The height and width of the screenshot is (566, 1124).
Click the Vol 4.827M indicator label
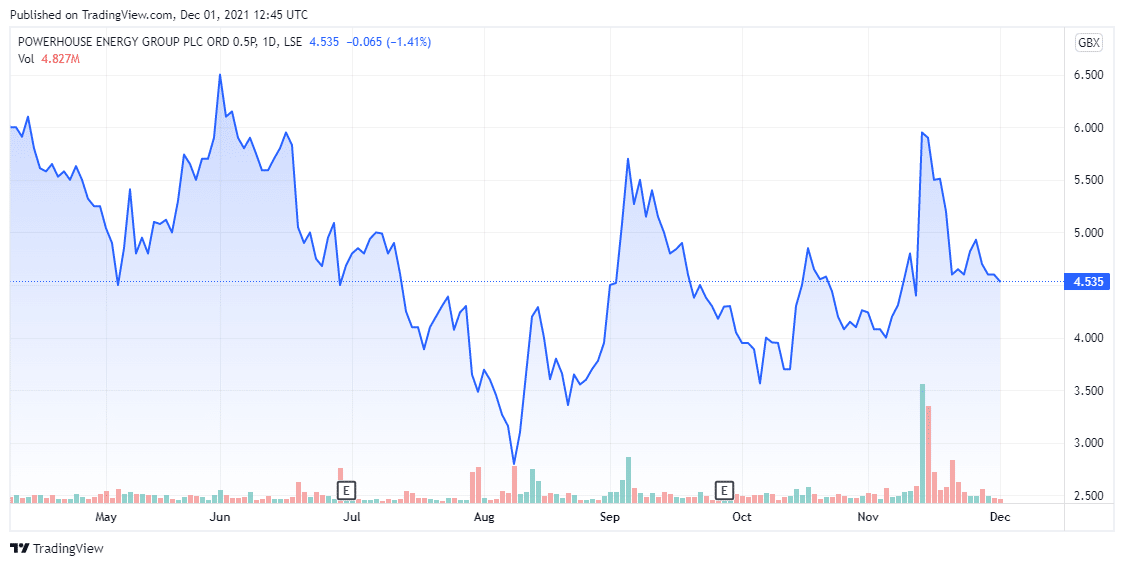tap(49, 59)
